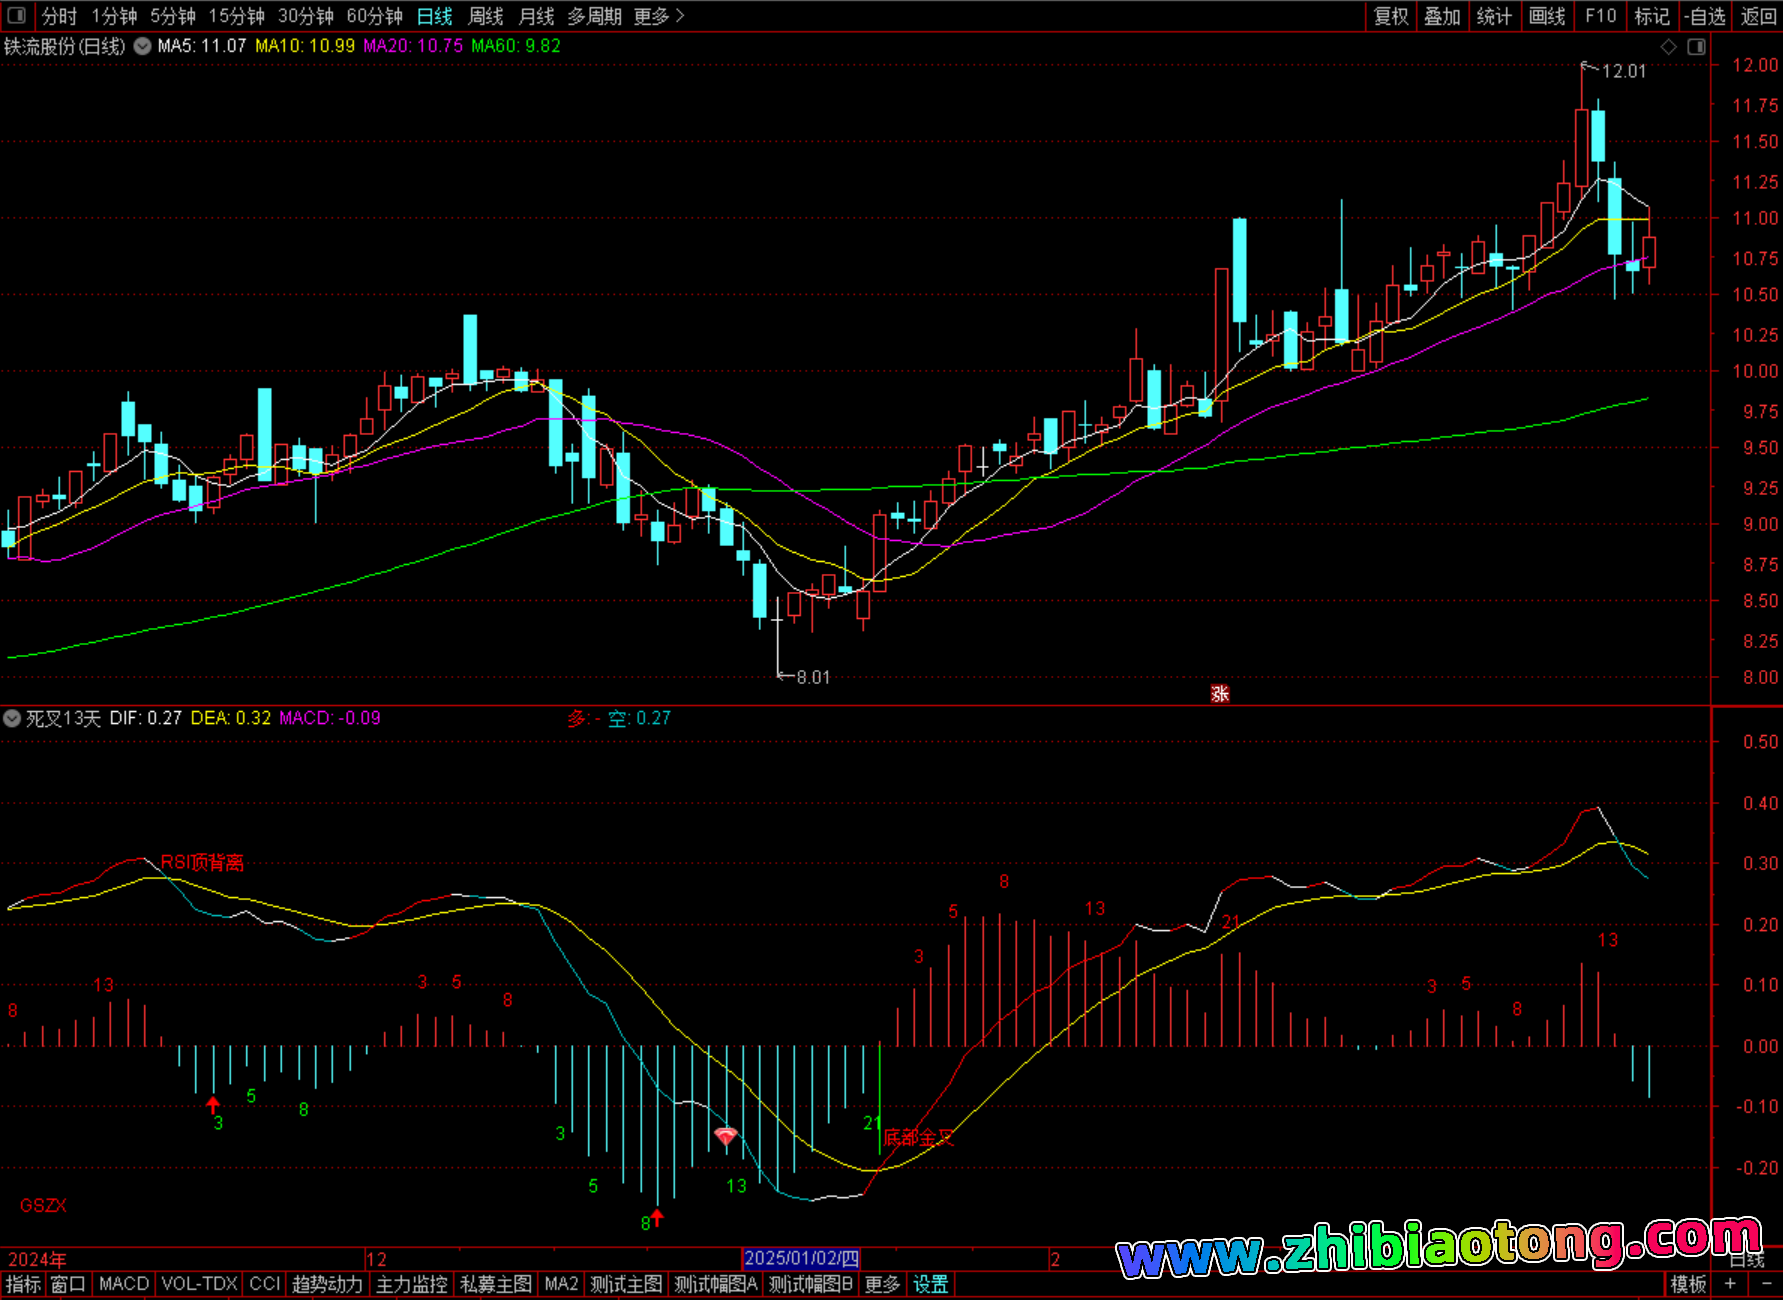The width and height of the screenshot is (1783, 1300).
Task: Click the red diamond gem signal icon
Action: click(x=726, y=1136)
